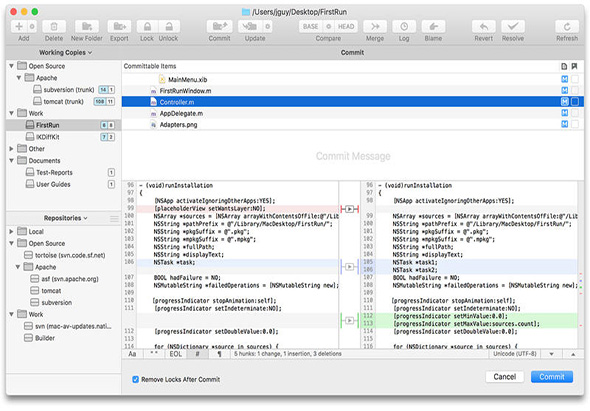
Task: Click the Merge toolbar icon
Action: pos(375,27)
